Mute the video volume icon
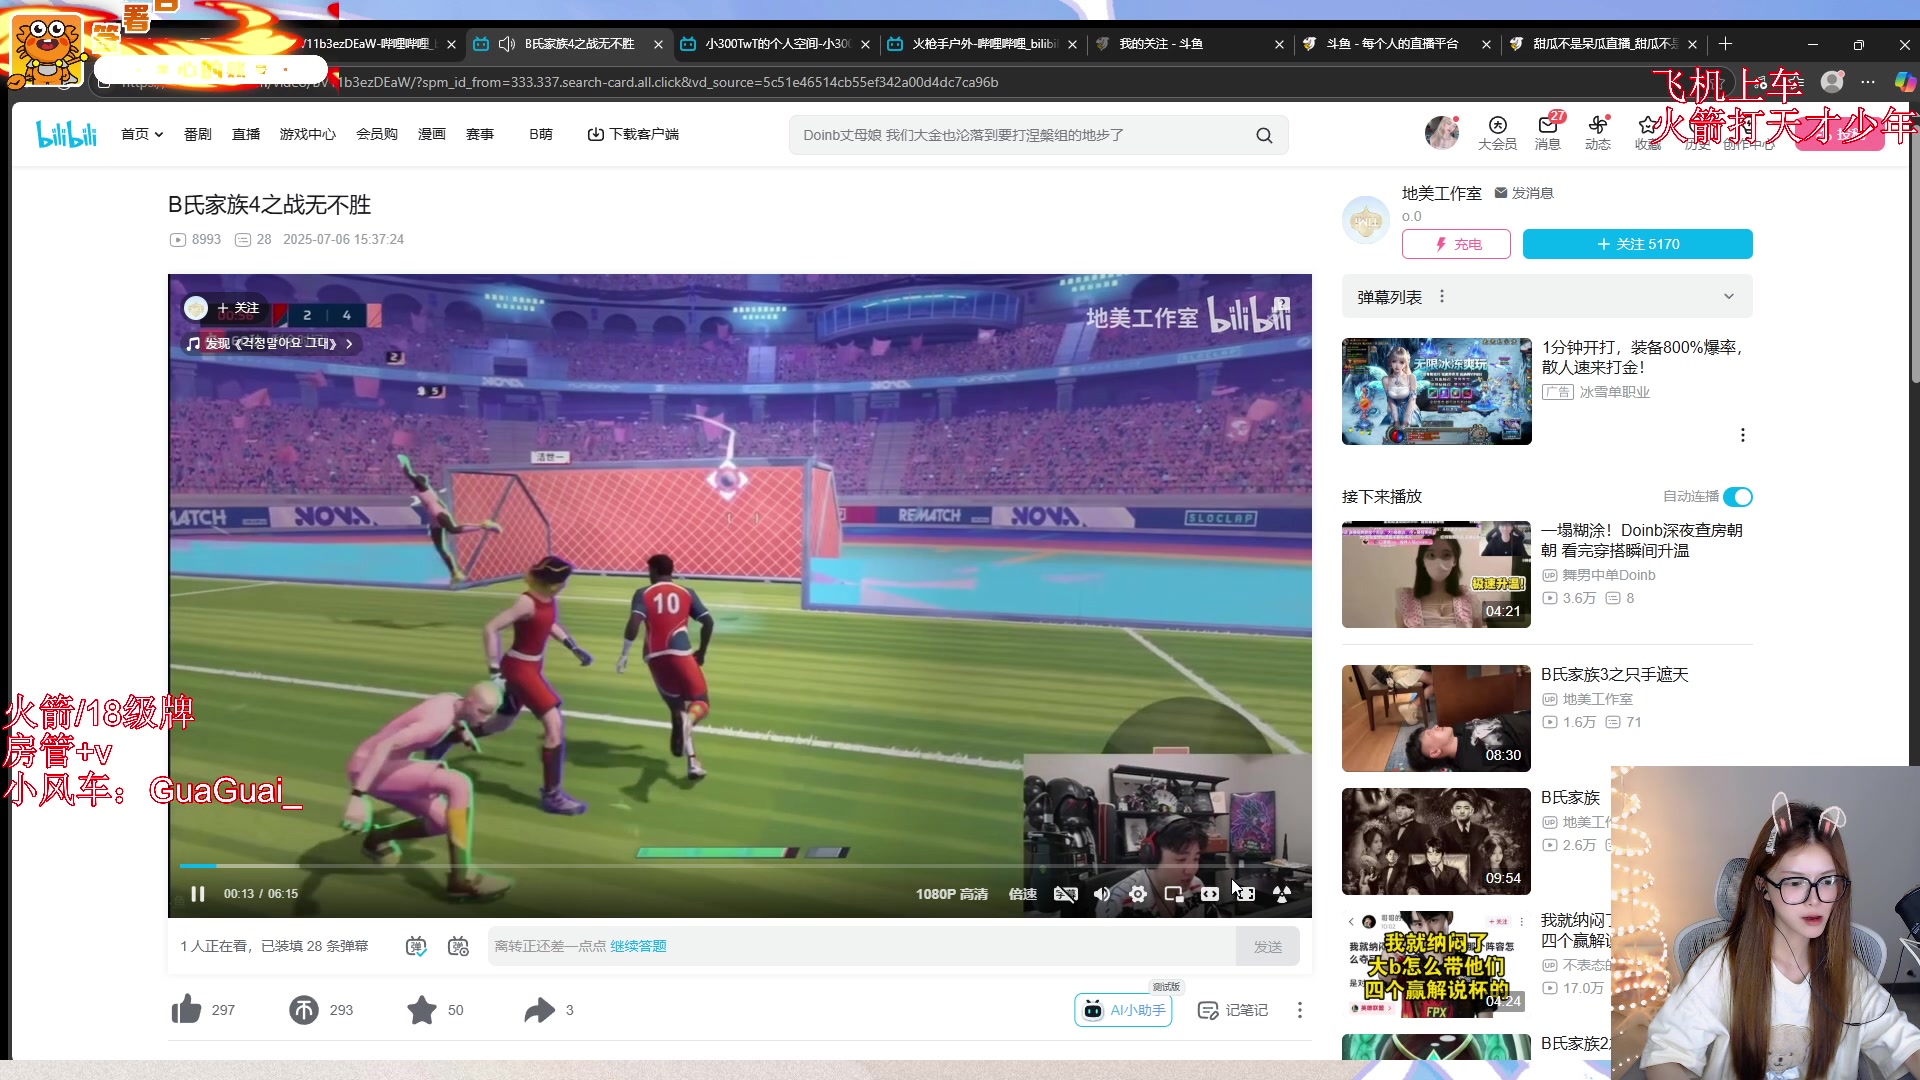The width and height of the screenshot is (1920, 1080). 1102,894
